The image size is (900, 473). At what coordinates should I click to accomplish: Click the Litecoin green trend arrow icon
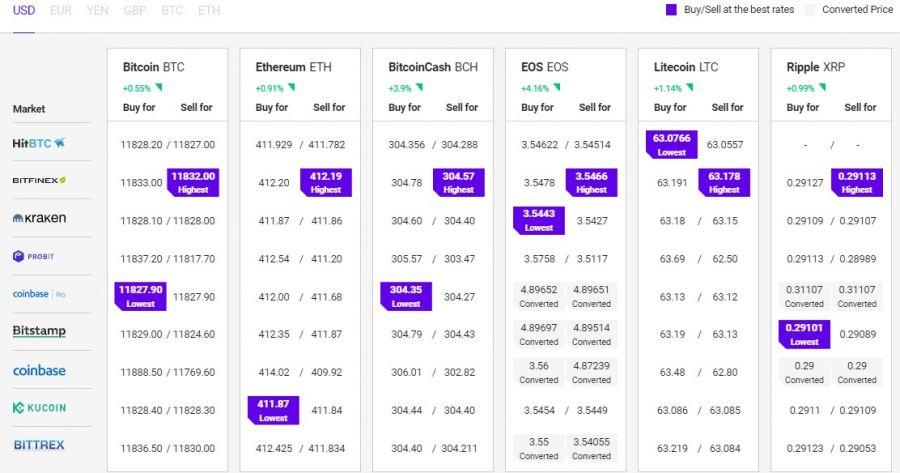pyautogui.click(x=689, y=87)
